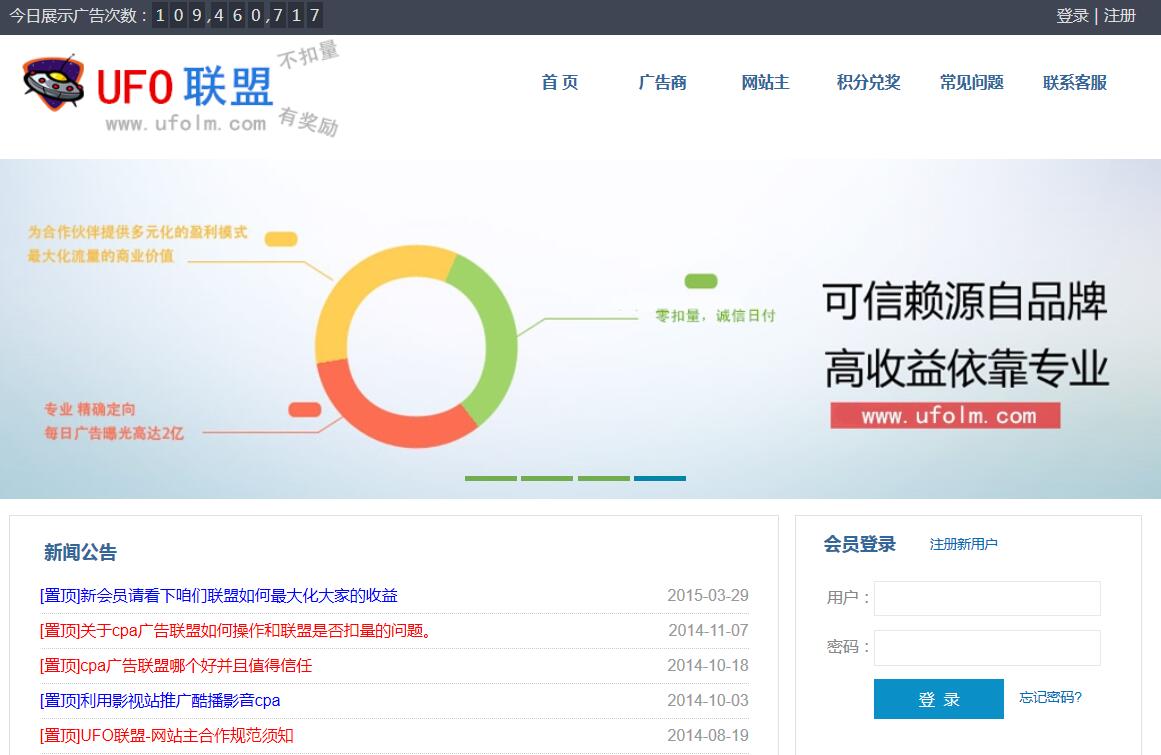This screenshot has height=755, width=1161.
Task: Select the first banner slide indicator
Action: pos(491,478)
